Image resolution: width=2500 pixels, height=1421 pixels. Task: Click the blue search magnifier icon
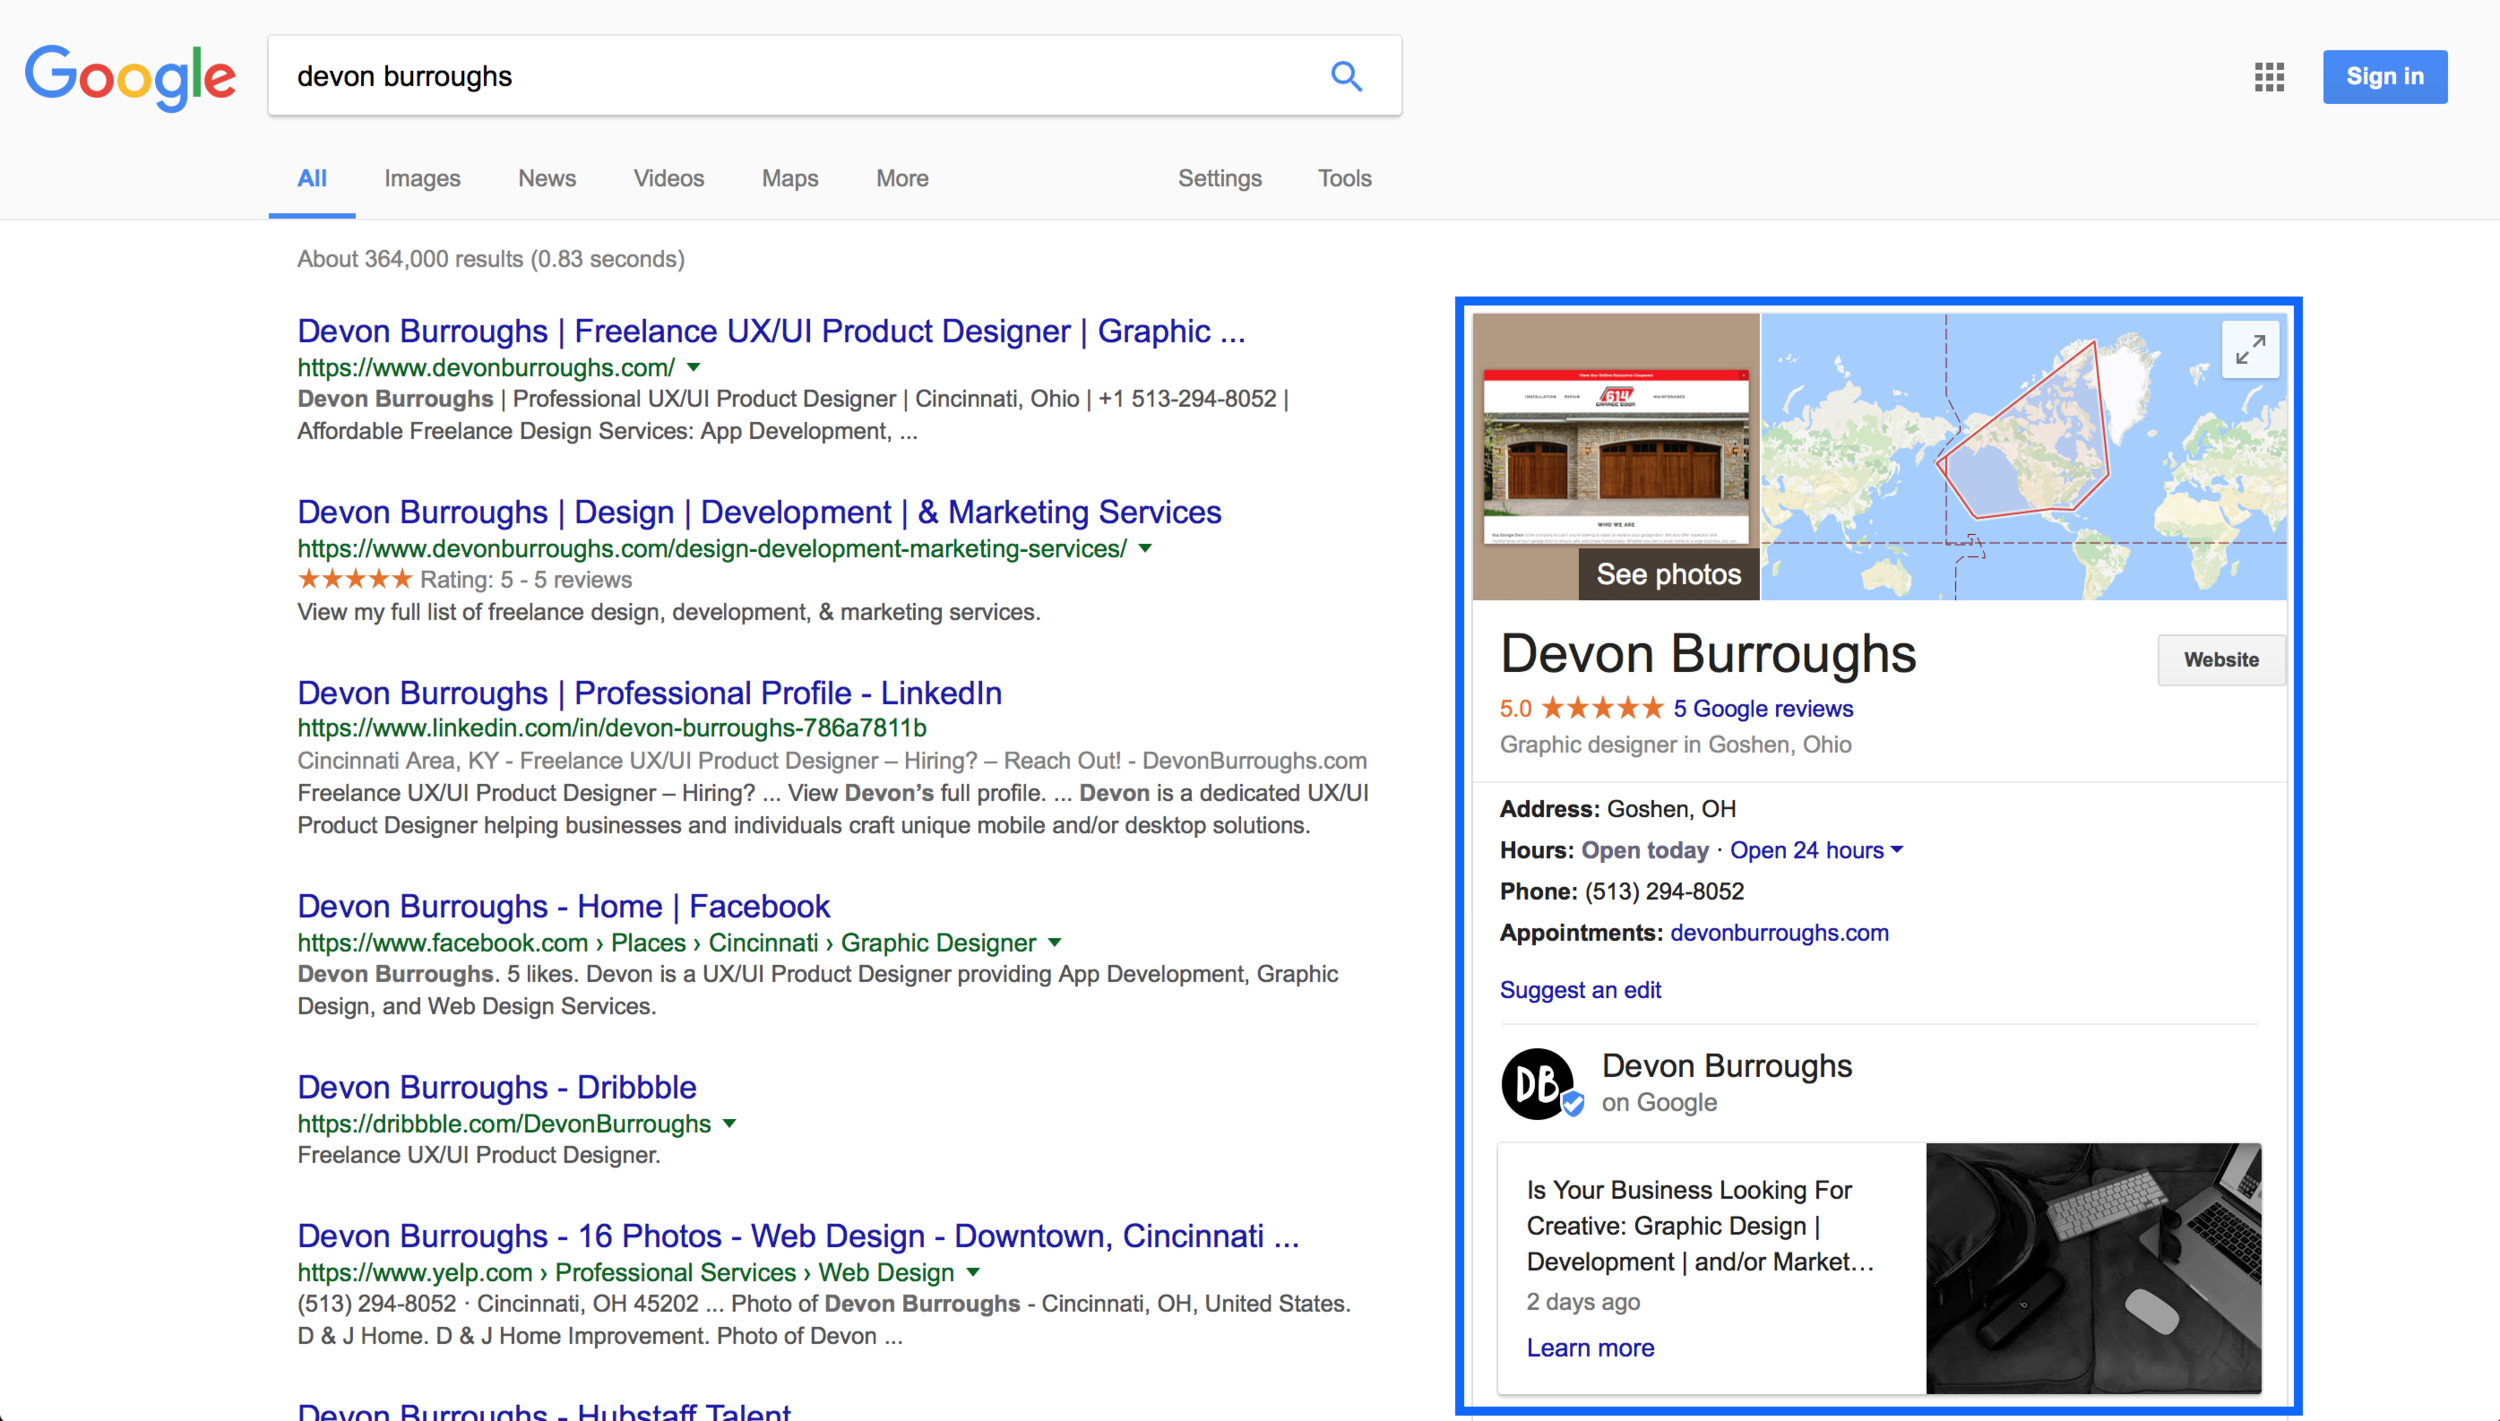coord(1346,76)
